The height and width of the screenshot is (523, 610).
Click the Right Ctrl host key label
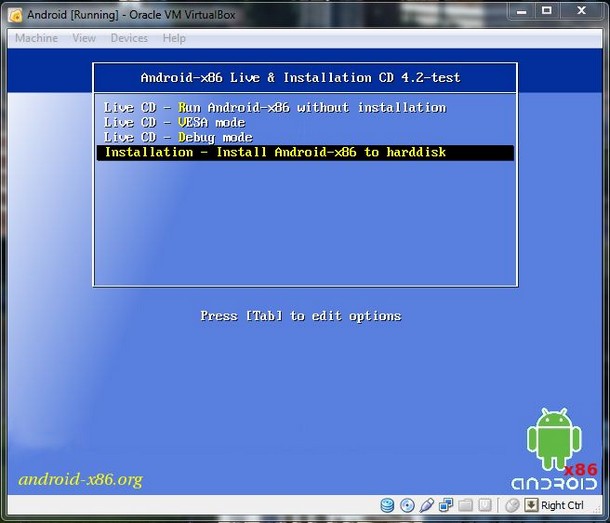[x=562, y=505]
